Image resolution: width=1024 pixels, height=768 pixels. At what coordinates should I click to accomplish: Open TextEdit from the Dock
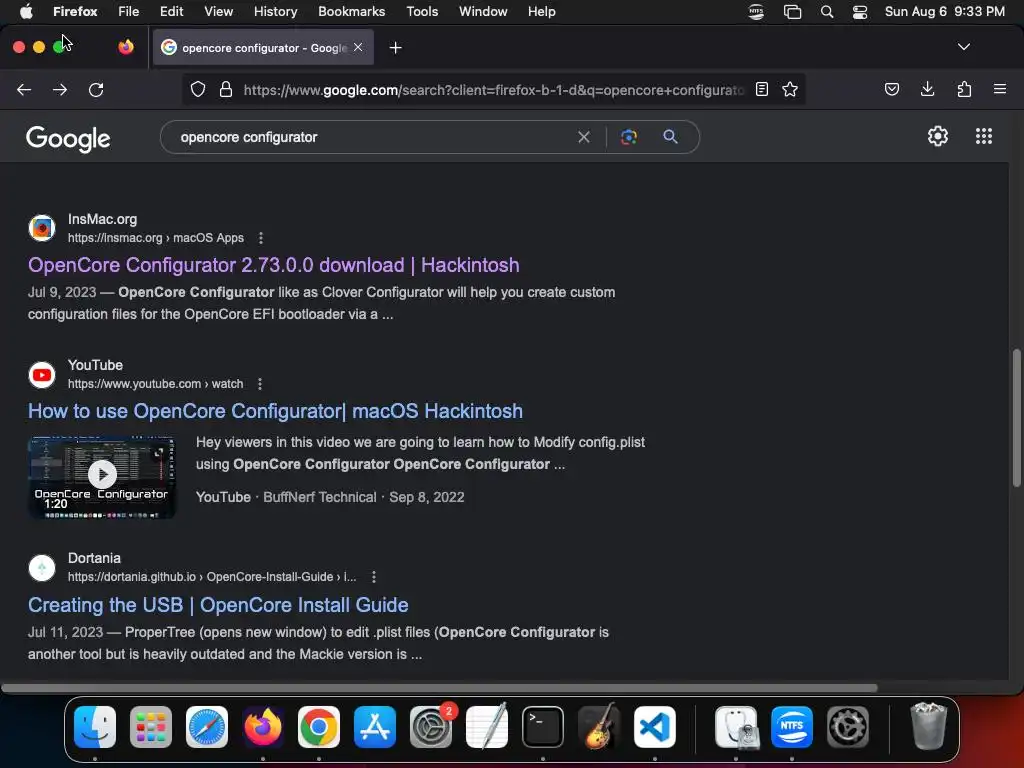(487, 726)
